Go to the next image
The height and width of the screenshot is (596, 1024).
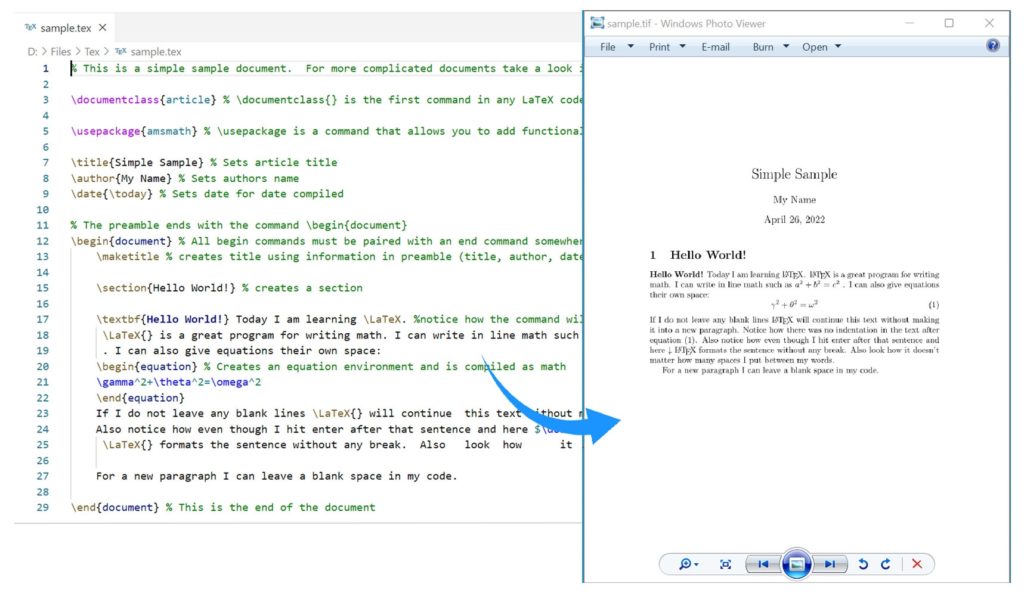[830, 565]
